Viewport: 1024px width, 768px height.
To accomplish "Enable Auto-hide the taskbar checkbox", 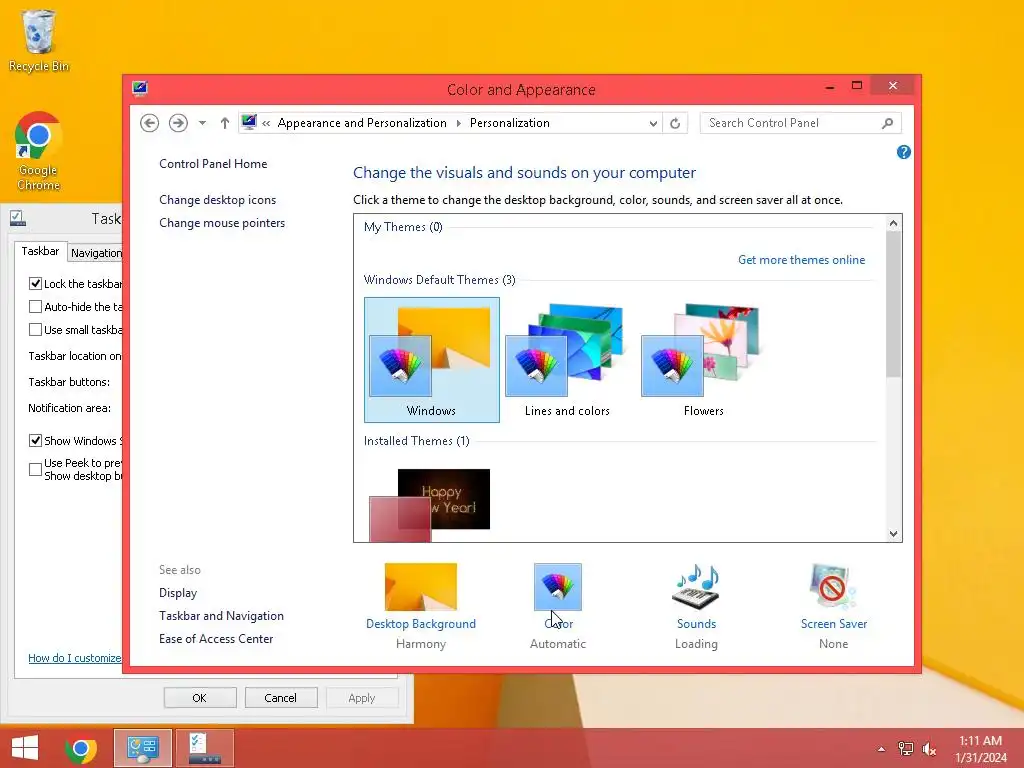I will click(35, 306).
